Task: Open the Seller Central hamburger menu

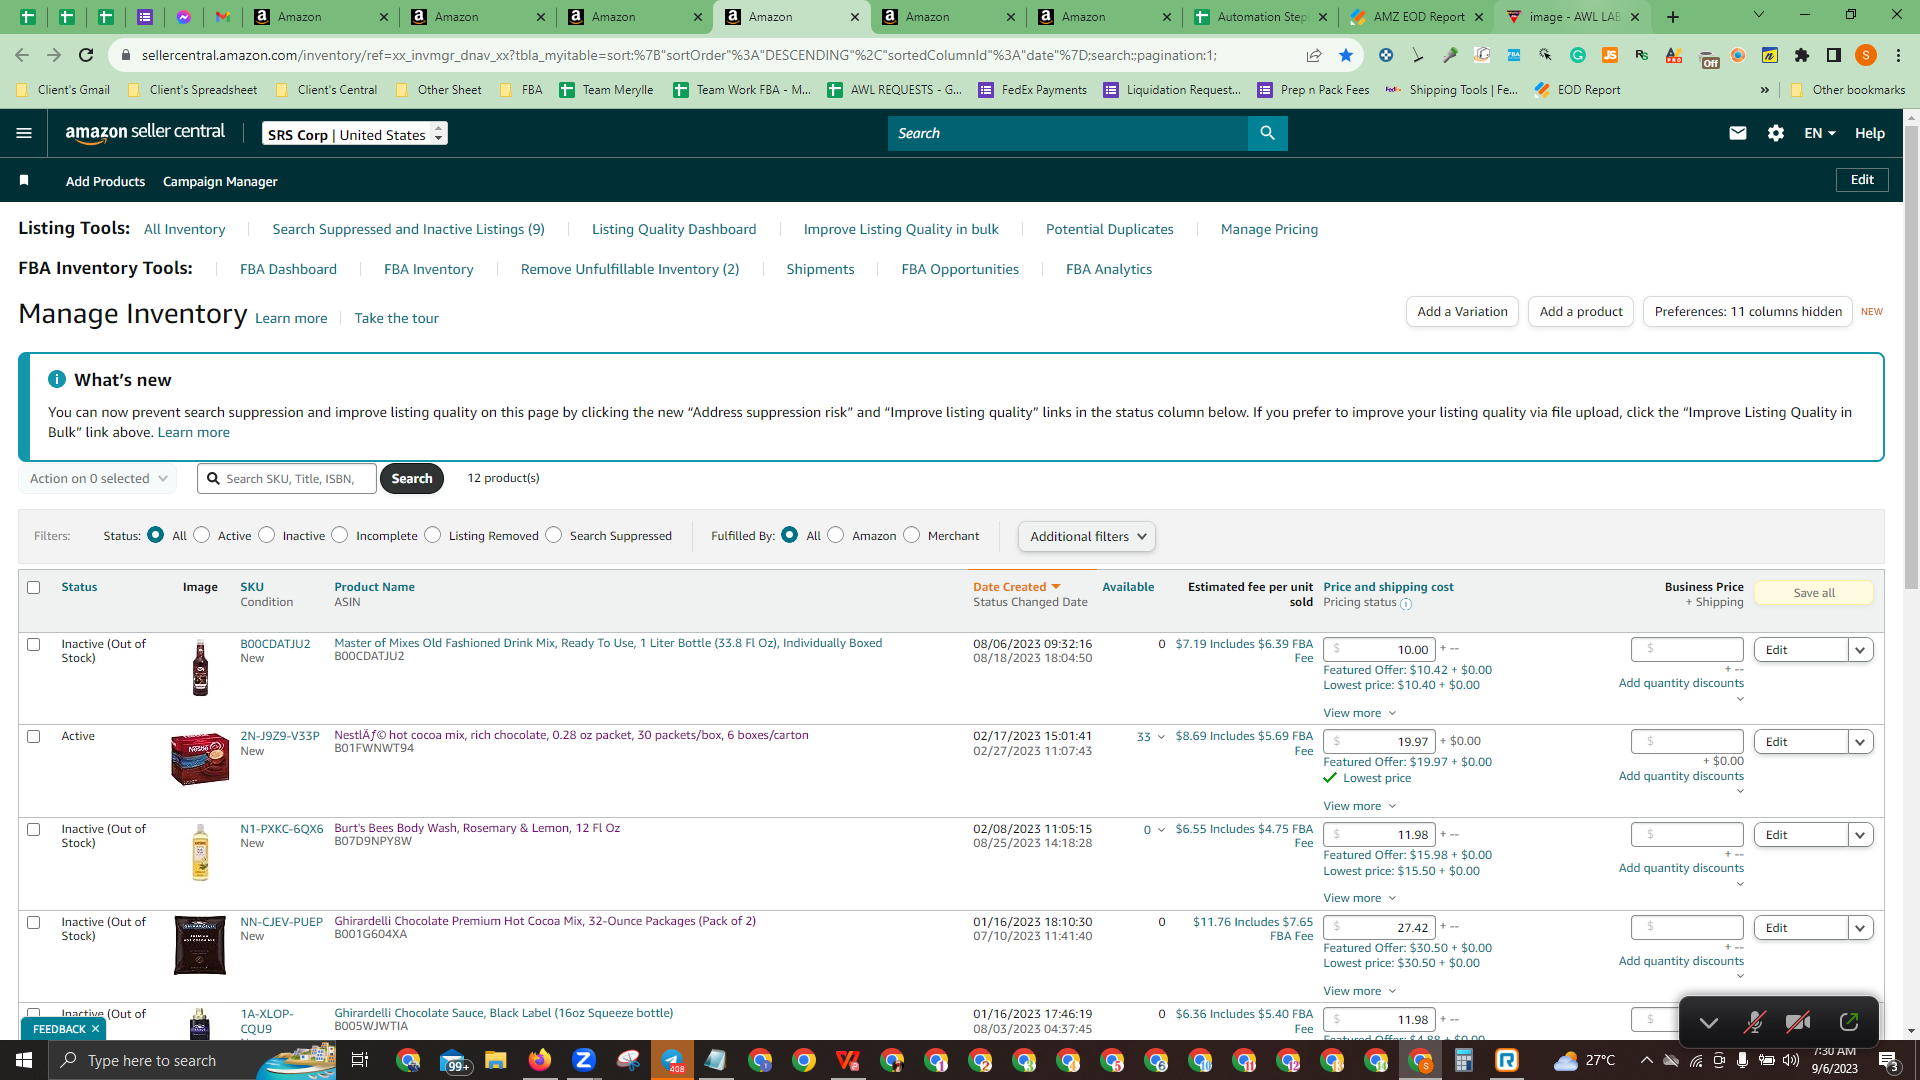Action: tap(24, 133)
